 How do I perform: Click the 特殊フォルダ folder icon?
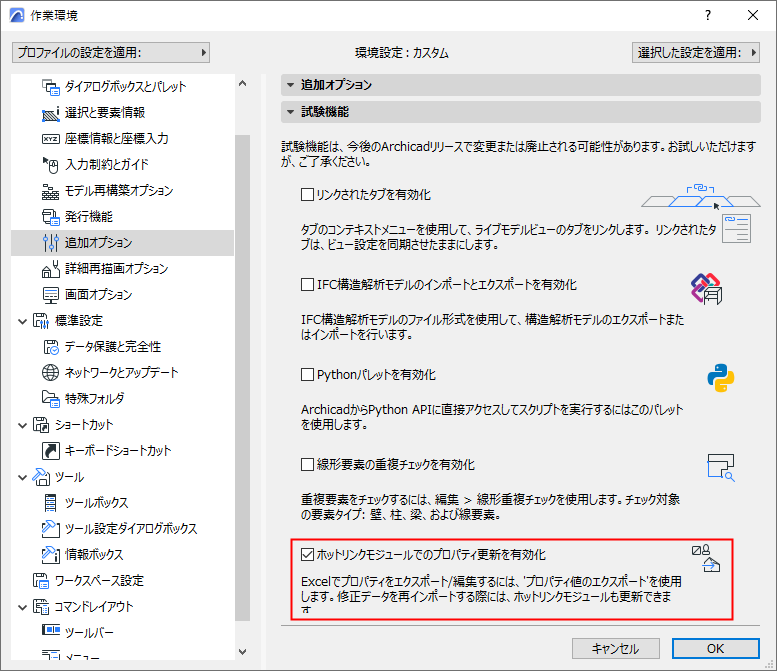(51, 398)
